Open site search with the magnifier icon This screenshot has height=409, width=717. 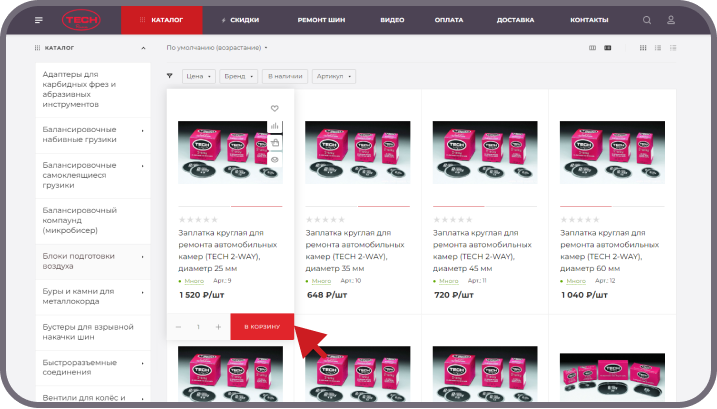coord(647,20)
